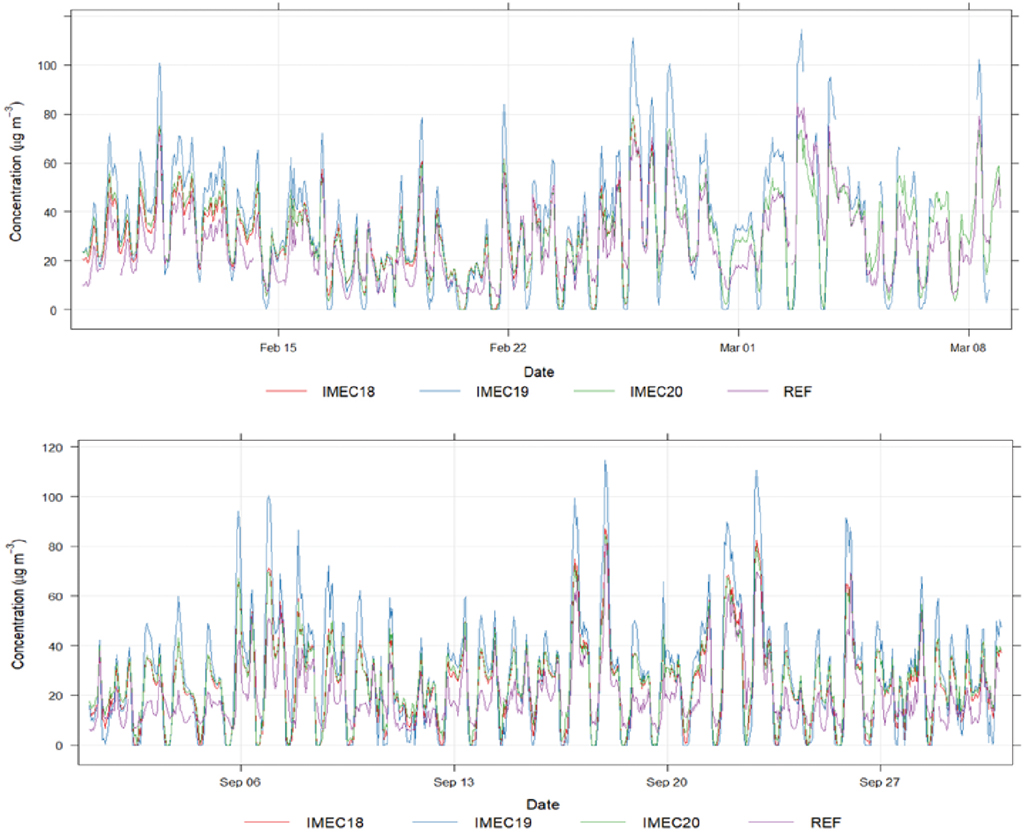Viewport: 1029px width, 833px height.
Task: Click the 60 y-axis value in bottom chart
Action: coord(56,596)
